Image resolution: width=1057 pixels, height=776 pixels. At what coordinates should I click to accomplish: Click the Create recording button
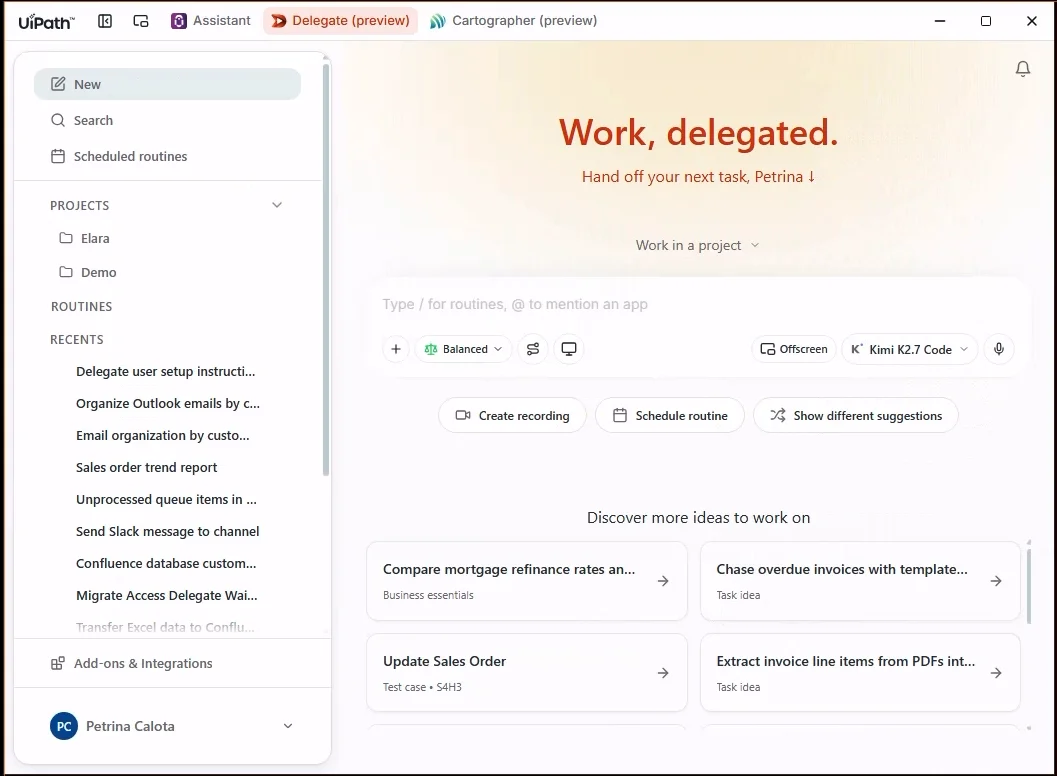tap(512, 416)
